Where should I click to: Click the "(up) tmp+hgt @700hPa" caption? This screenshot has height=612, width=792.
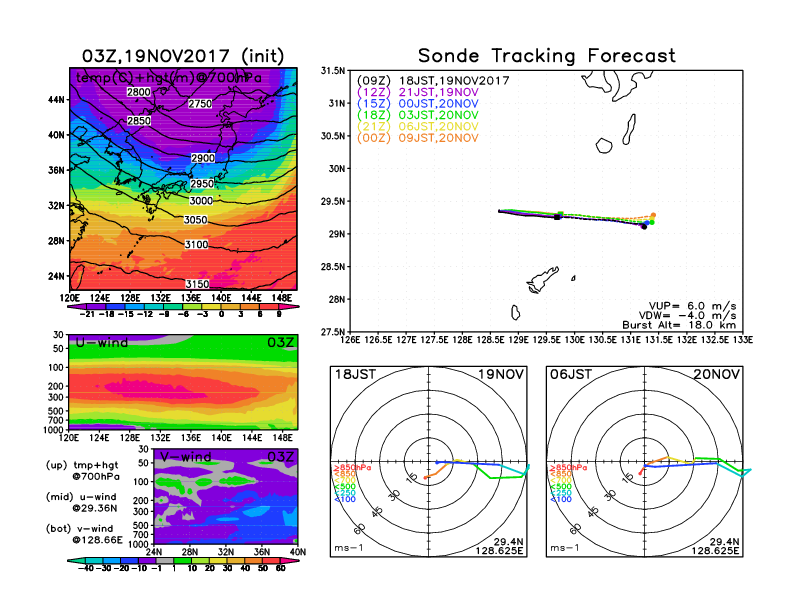click(82, 471)
